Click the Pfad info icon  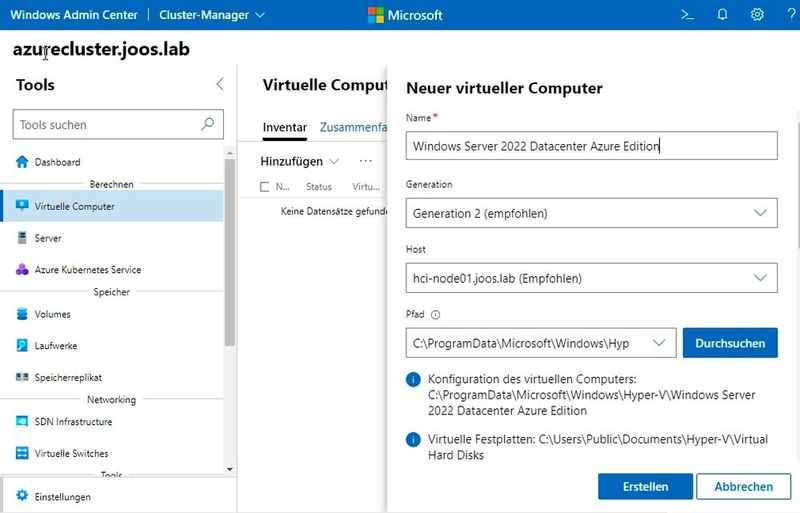(435, 314)
